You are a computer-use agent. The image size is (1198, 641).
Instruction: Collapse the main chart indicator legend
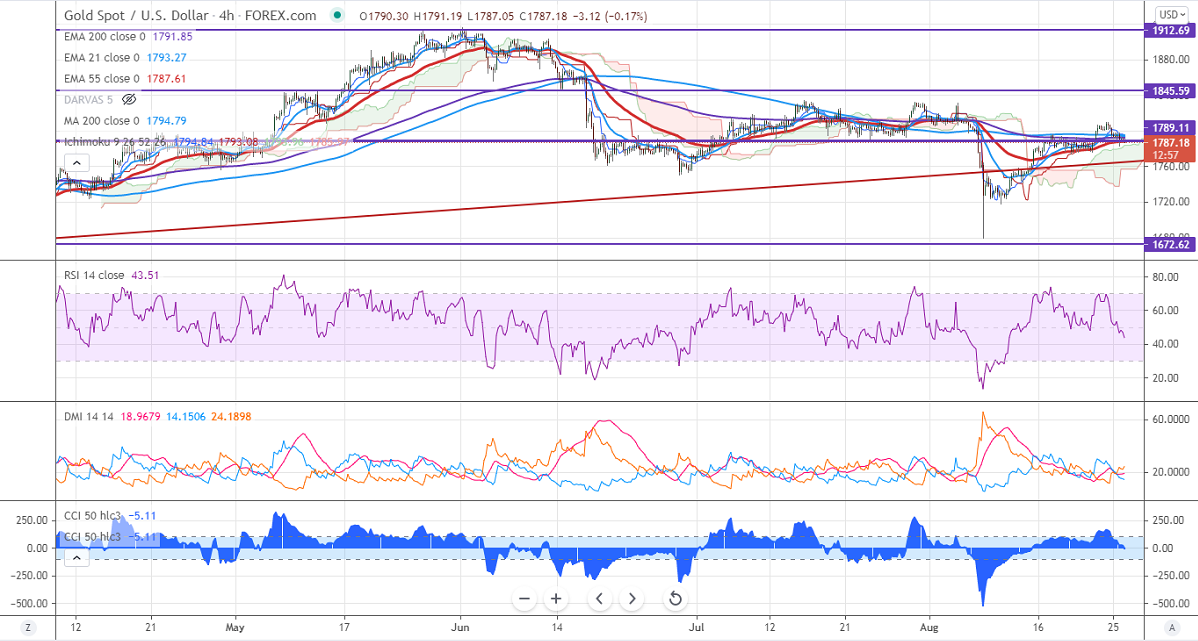(x=77, y=163)
